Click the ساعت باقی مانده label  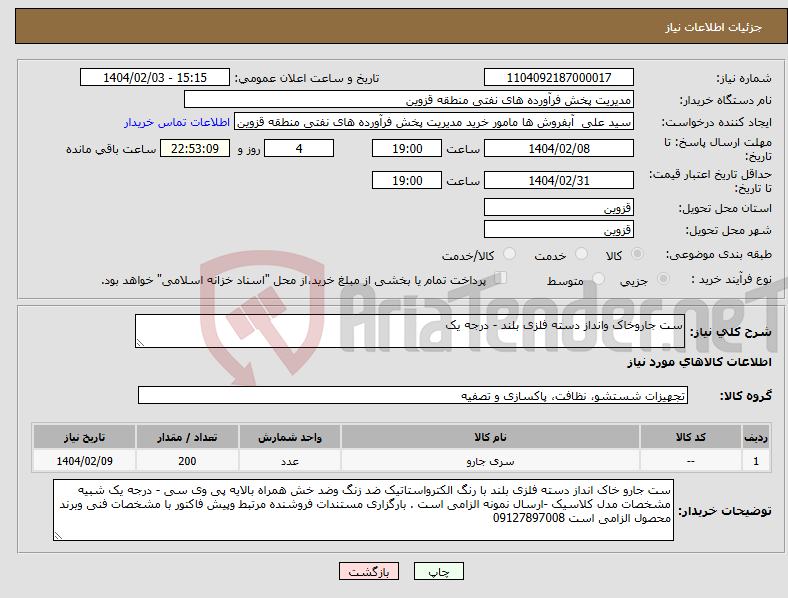[x=111, y=149]
